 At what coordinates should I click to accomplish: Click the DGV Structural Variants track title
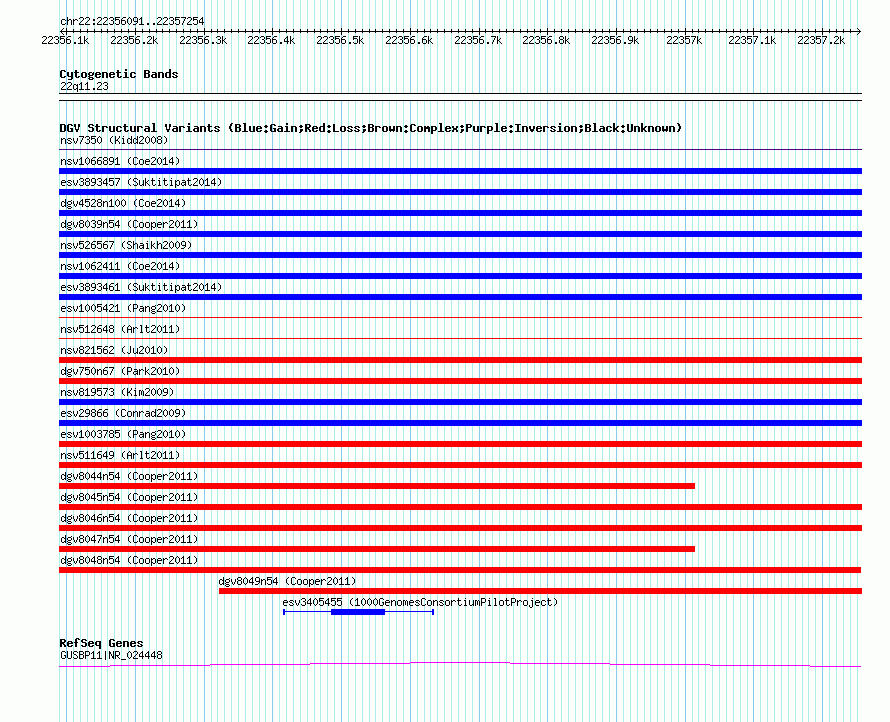coord(371,128)
